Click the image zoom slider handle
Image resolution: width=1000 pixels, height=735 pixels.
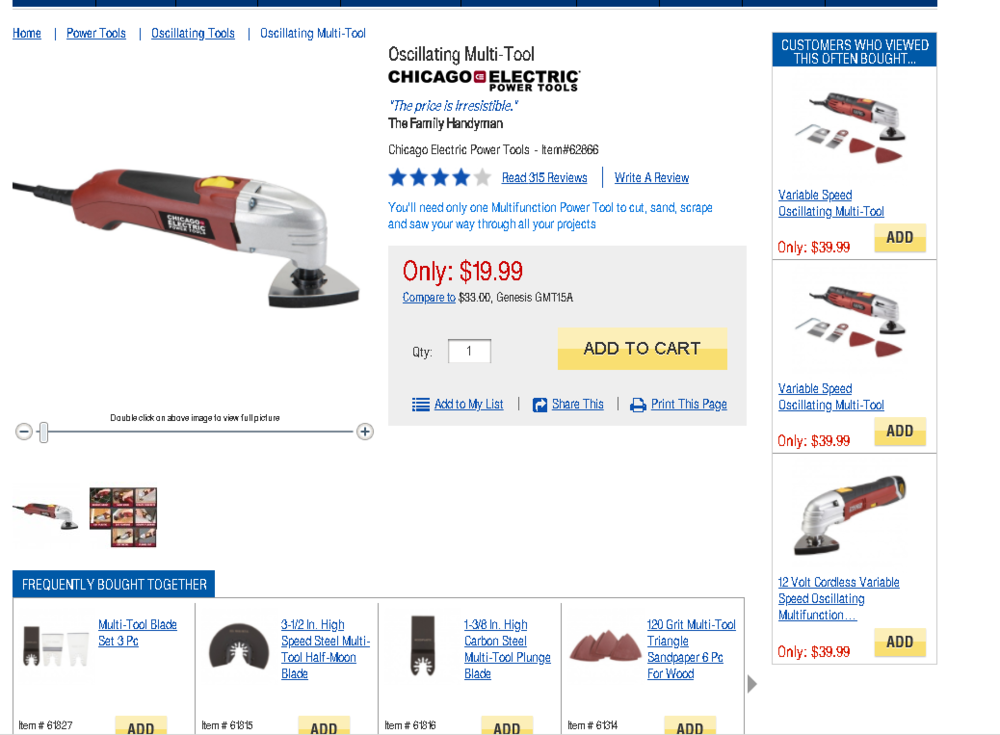(43, 432)
